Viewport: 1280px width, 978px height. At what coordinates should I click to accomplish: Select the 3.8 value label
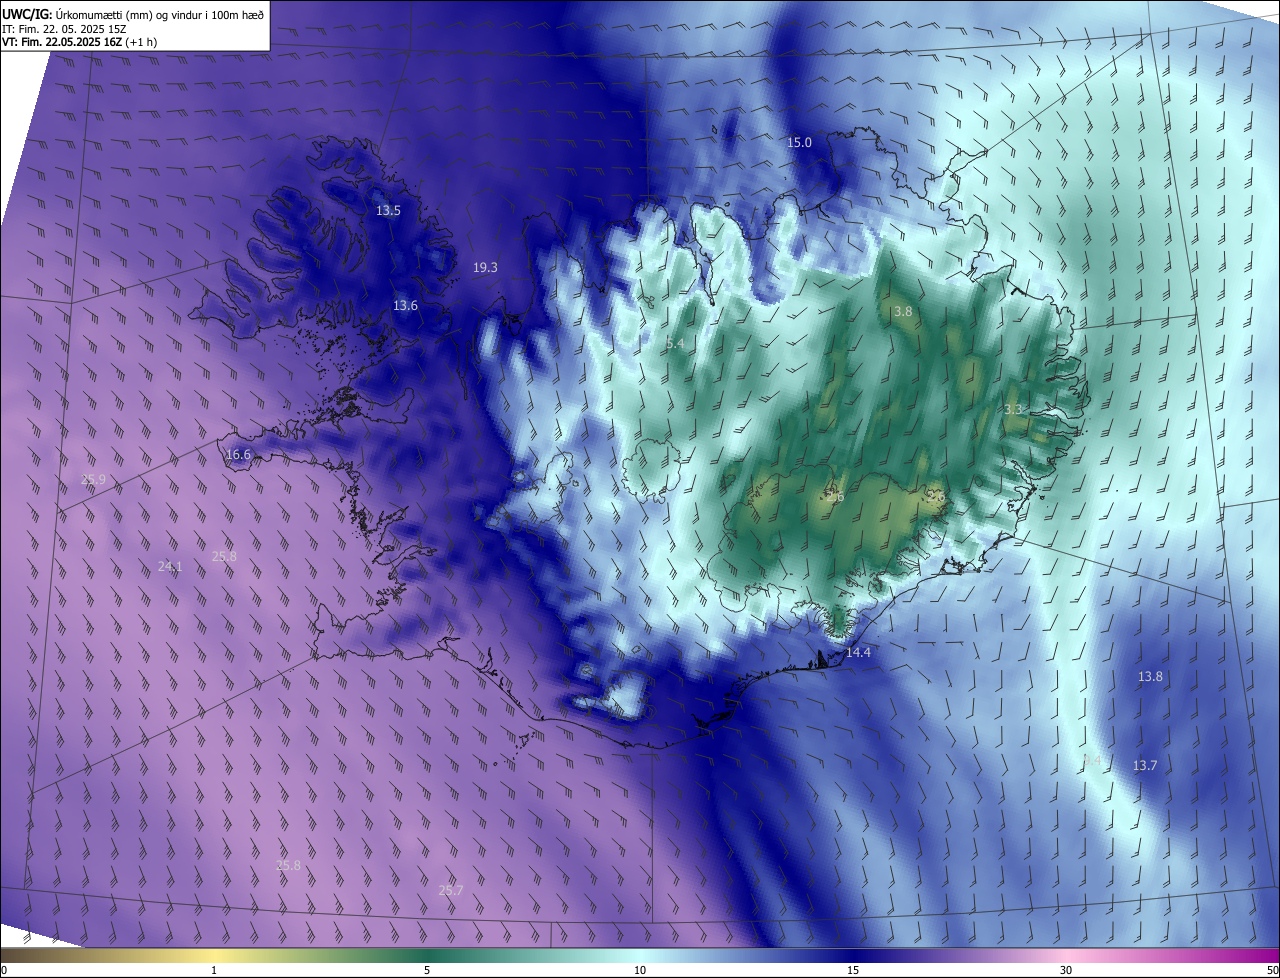[903, 312]
